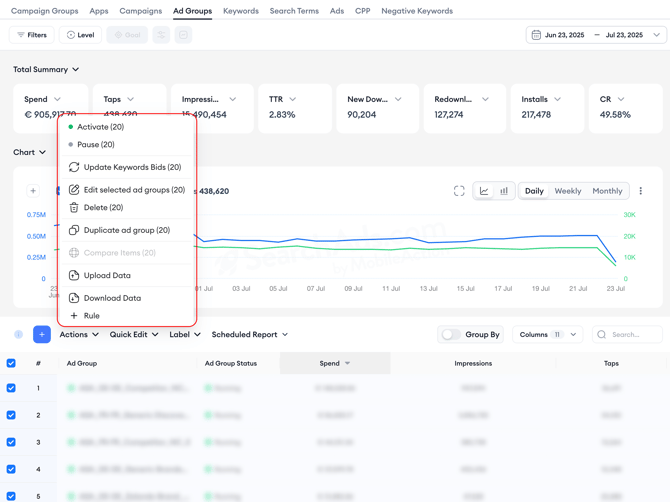Expand the Total Summary section chevron
This screenshot has width=670, height=502.
coord(76,70)
